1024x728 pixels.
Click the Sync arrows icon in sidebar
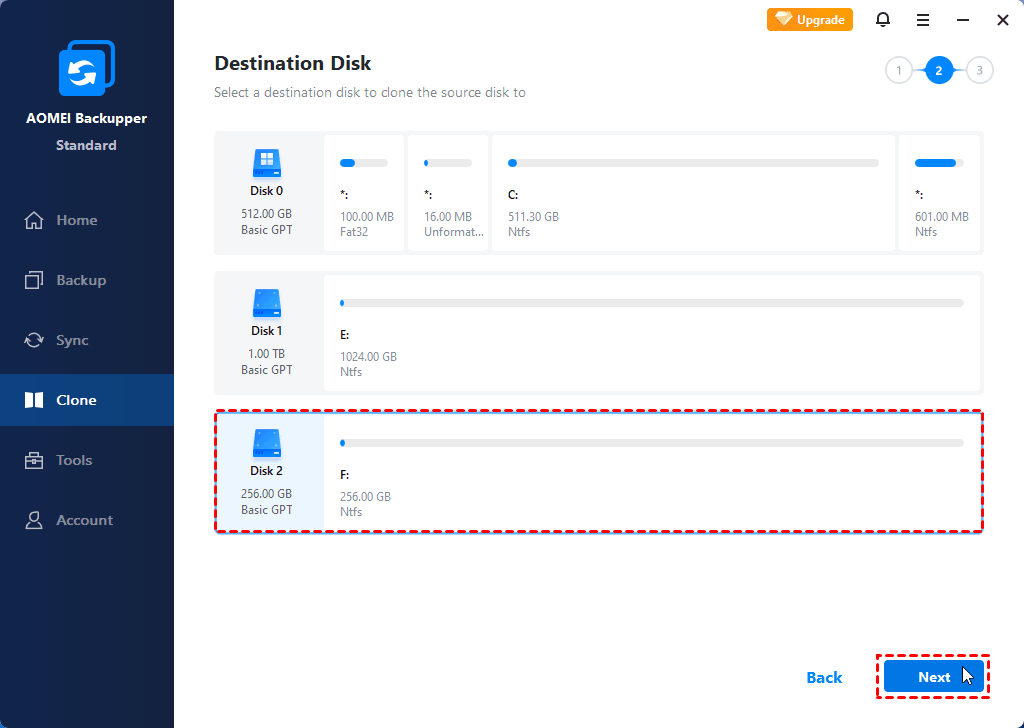(34, 340)
